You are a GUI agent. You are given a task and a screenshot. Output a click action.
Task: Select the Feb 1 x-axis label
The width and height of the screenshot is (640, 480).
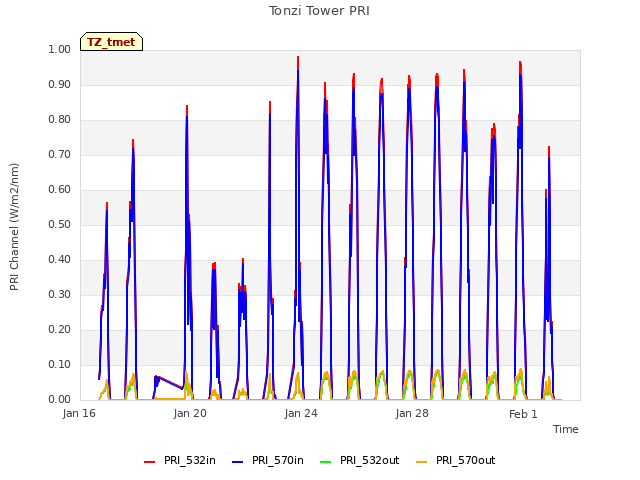click(x=523, y=414)
